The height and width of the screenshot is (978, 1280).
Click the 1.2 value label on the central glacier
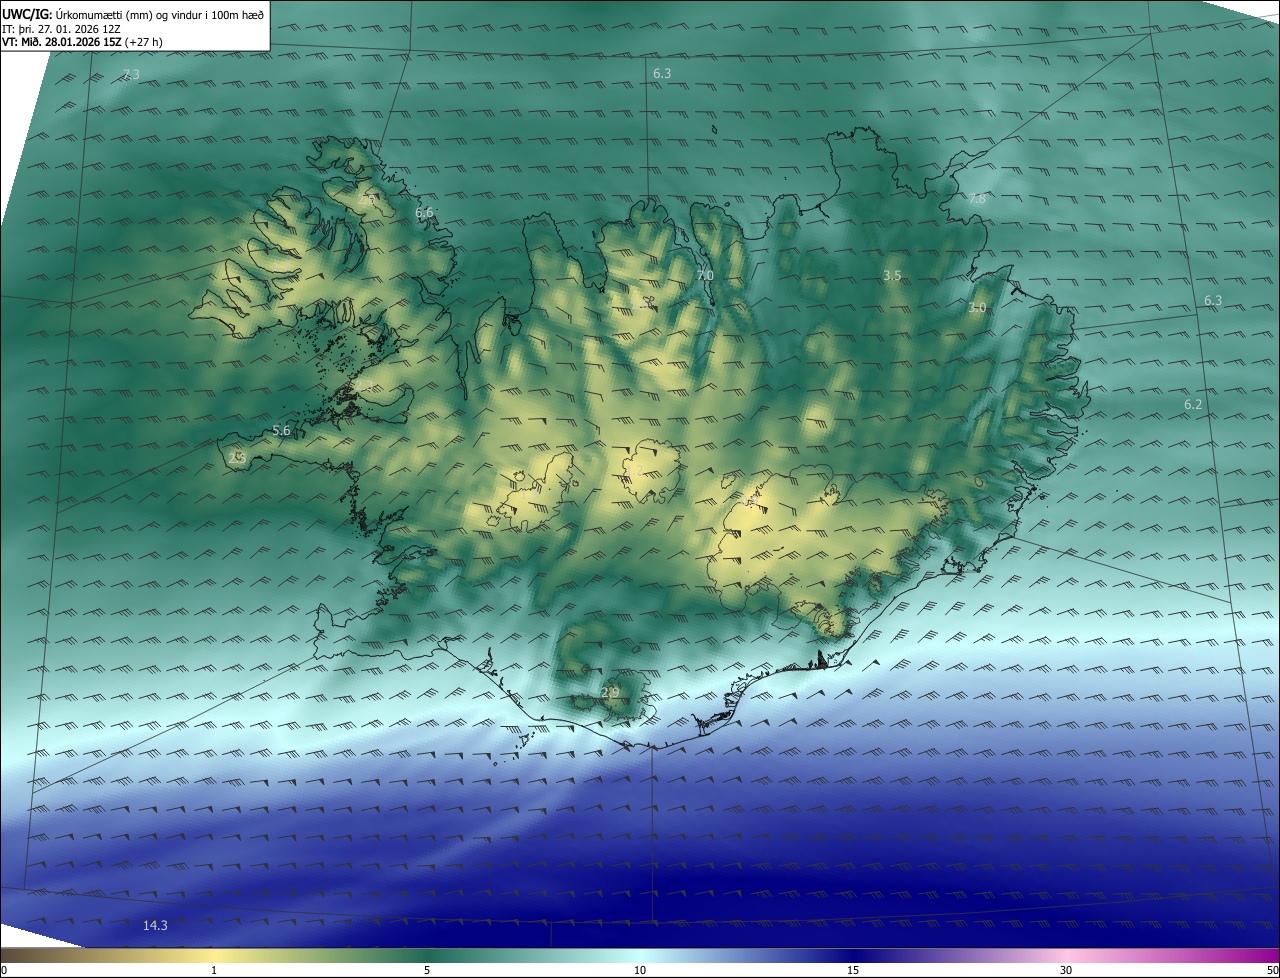tap(634, 470)
